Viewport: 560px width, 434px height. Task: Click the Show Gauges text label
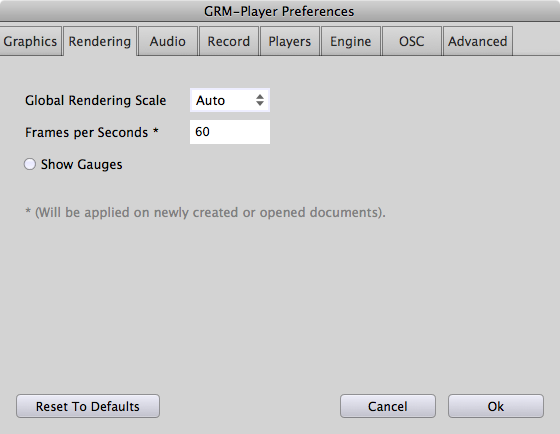coord(81,165)
